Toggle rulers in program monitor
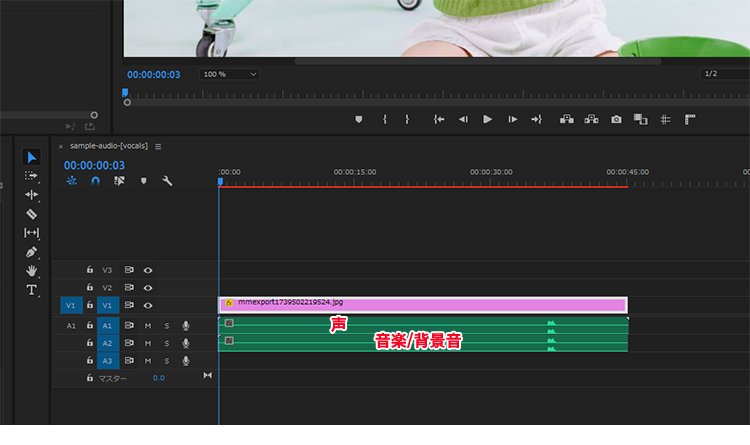 690,120
